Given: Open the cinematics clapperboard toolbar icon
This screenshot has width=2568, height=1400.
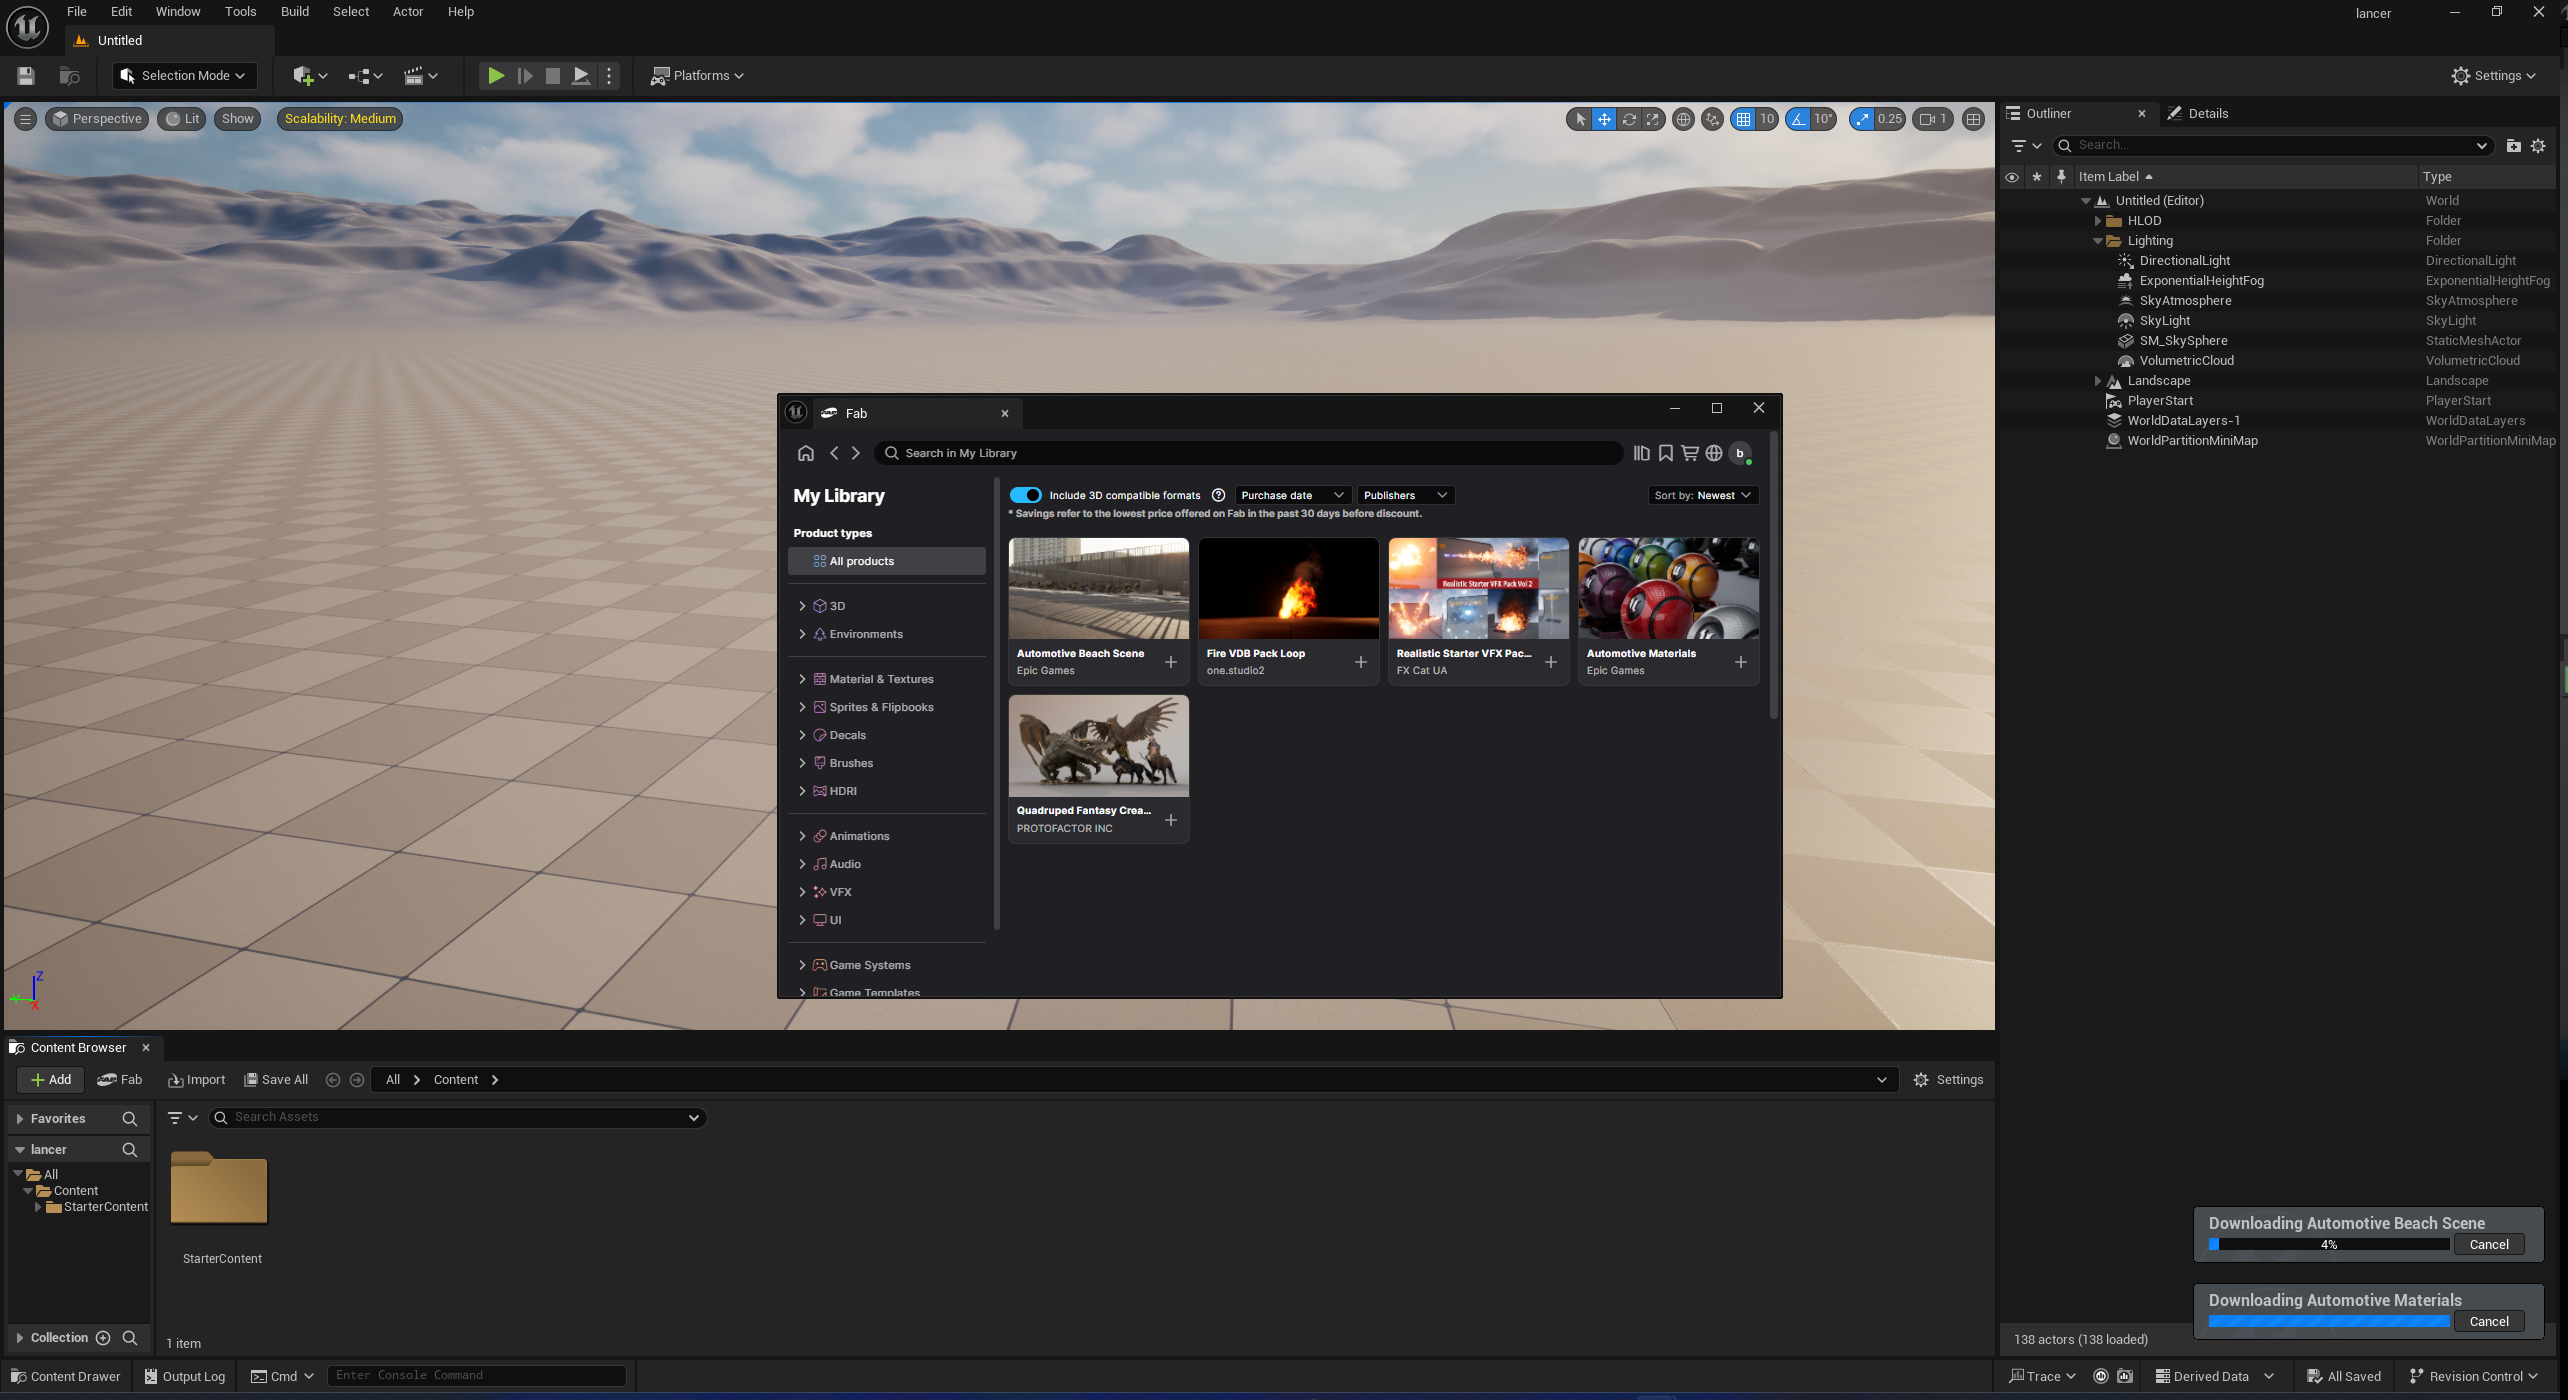Looking at the screenshot, I should coord(420,76).
